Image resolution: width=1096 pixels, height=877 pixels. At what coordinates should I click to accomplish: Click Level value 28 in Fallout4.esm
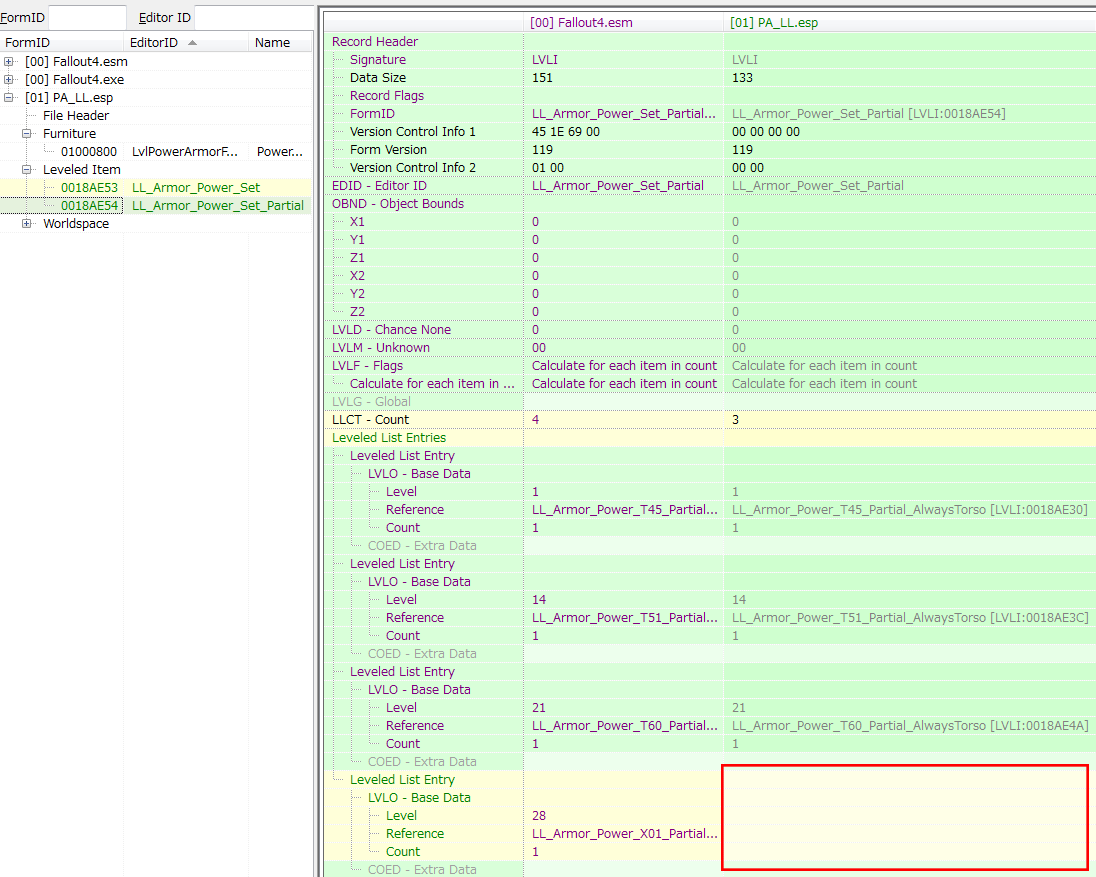point(539,816)
